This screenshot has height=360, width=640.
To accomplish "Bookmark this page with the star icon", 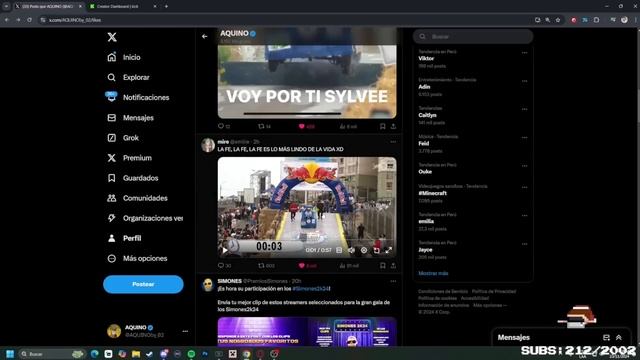I will pyautogui.click(x=558, y=20).
